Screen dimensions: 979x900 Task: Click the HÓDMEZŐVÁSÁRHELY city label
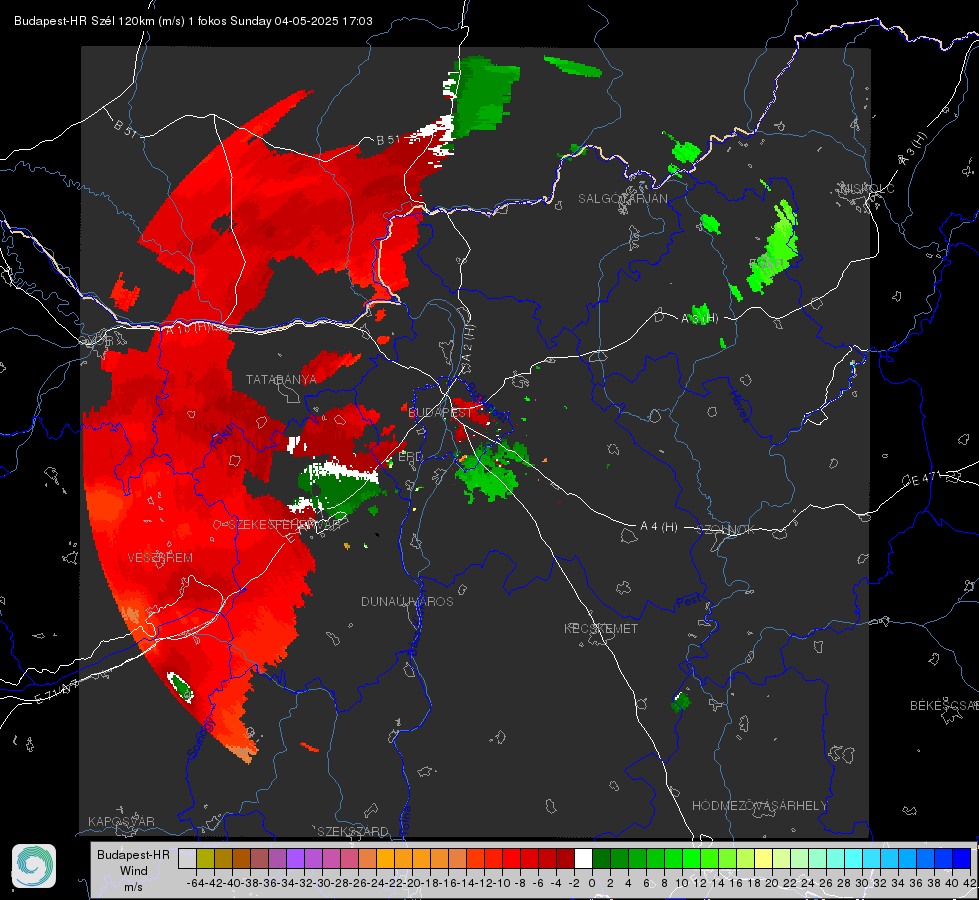(760, 806)
